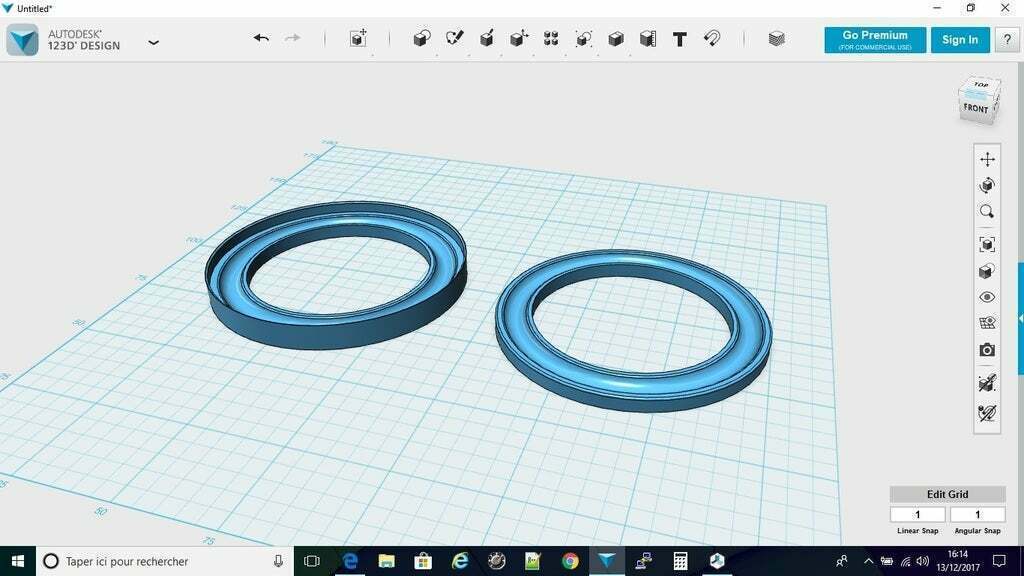
Task: Open the Linear Snap value field
Action: (918, 515)
